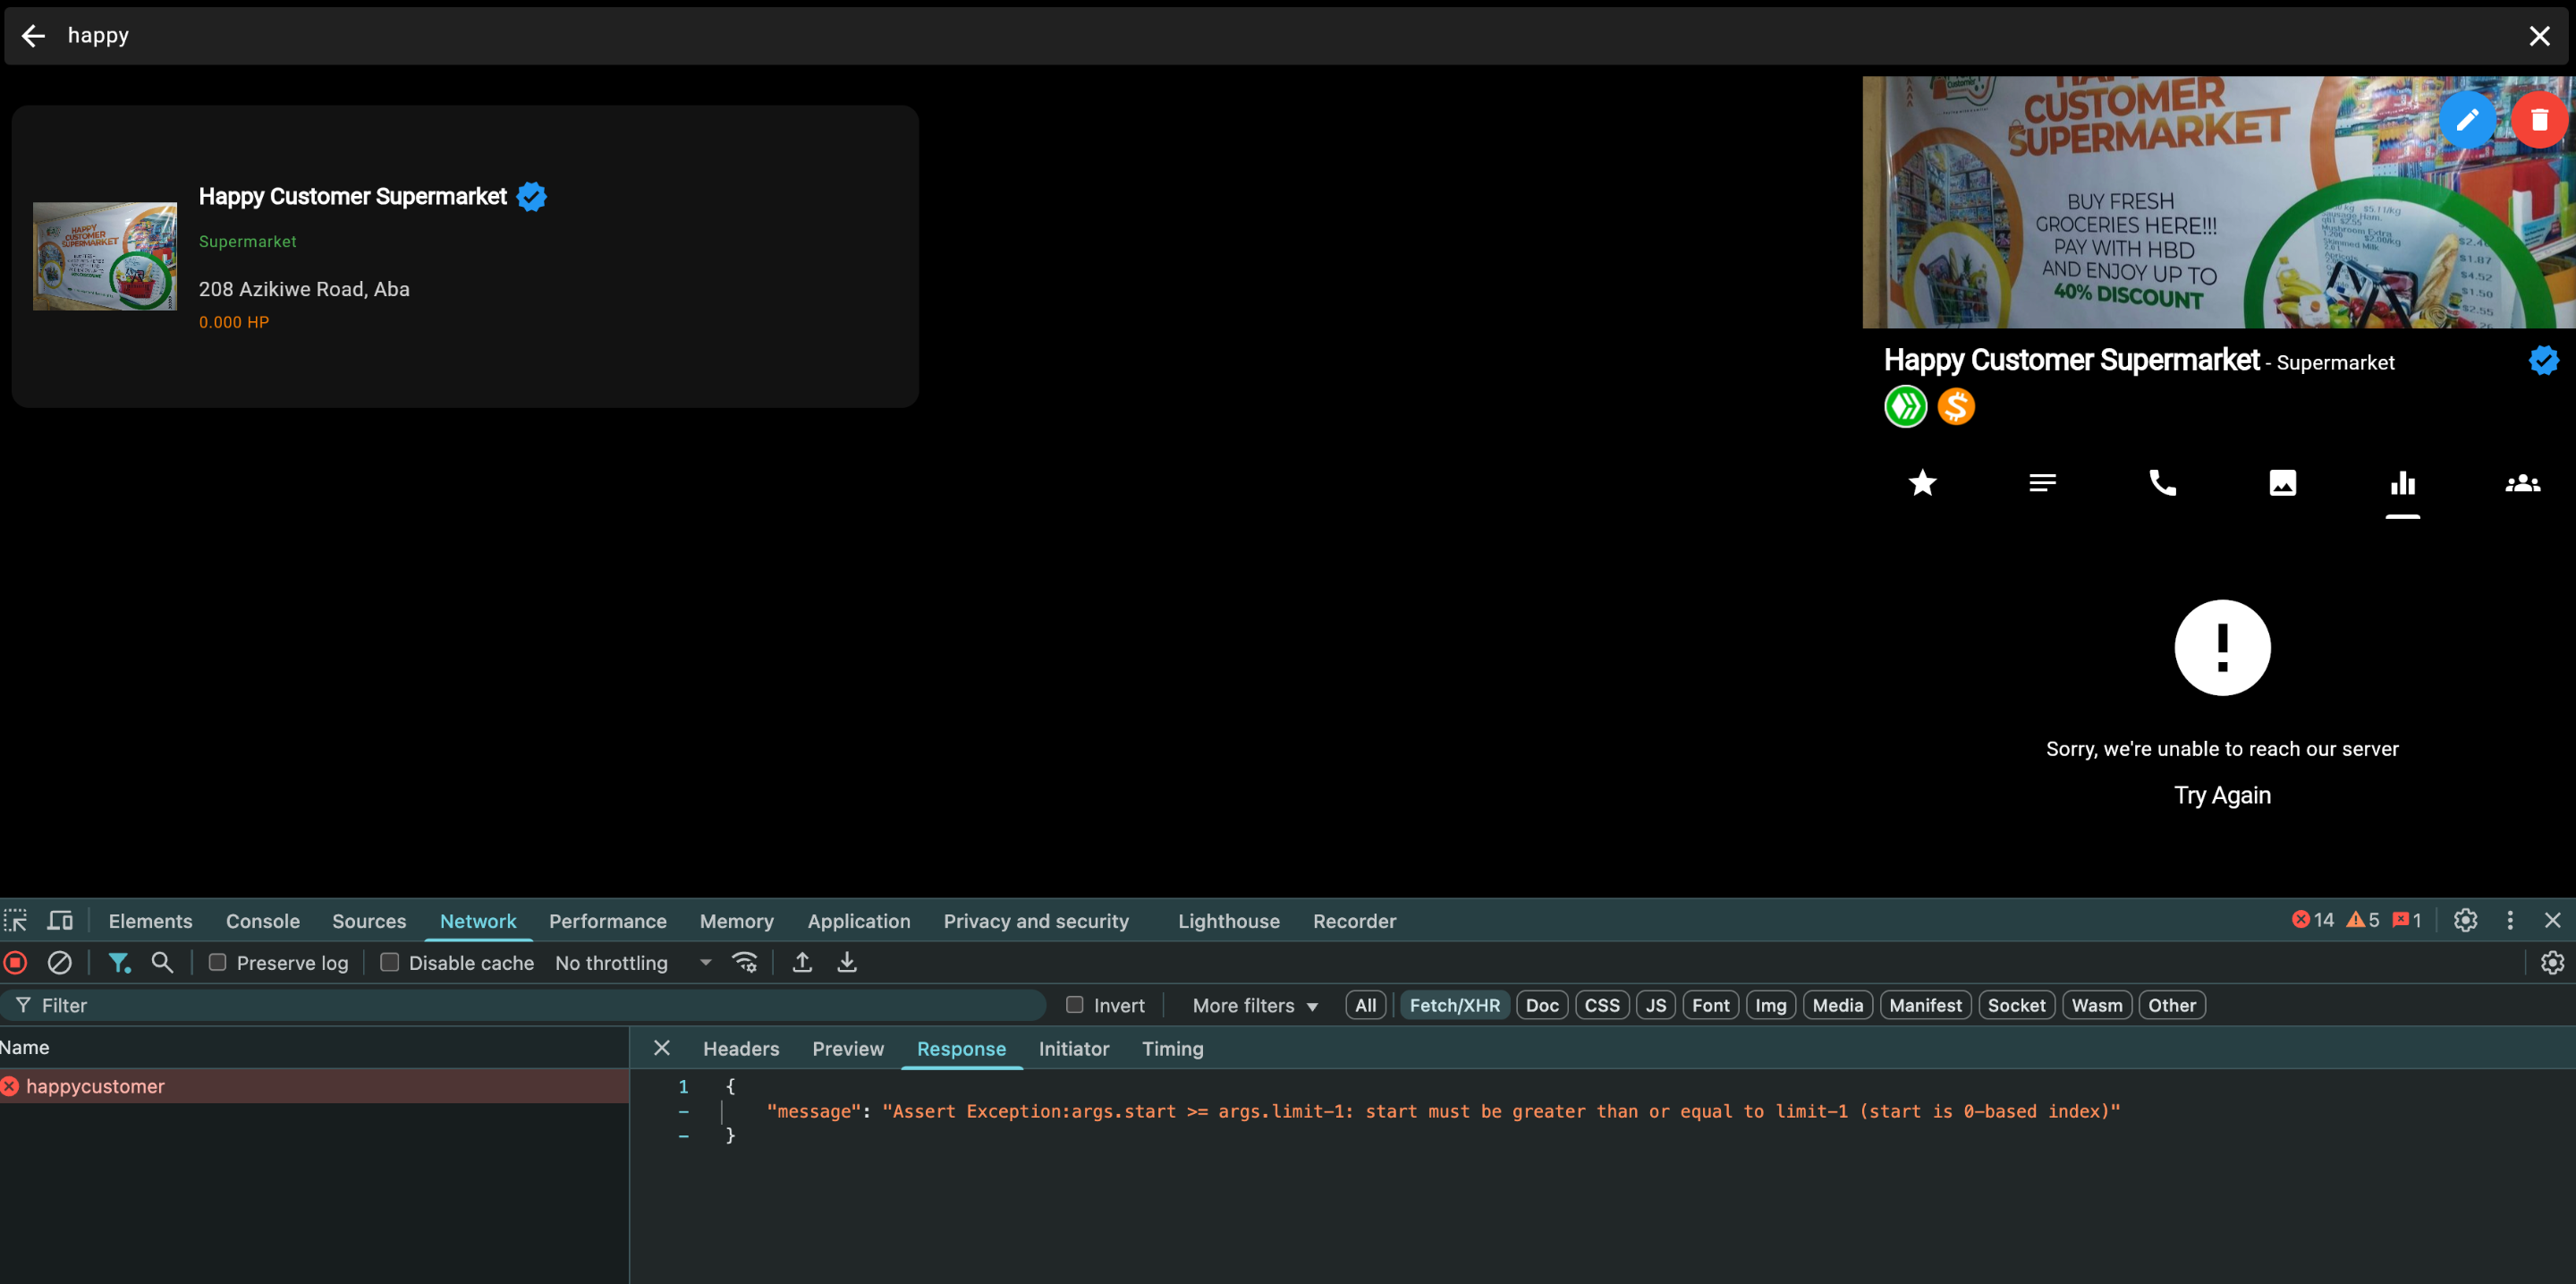Viewport: 2576px width, 1284px height.
Task: Click the 1 issue counter
Action: click(x=2407, y=920)
